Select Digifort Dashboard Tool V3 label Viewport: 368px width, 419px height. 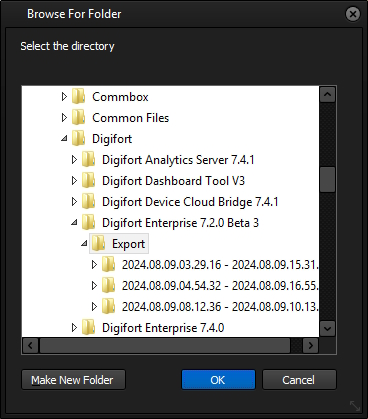click(x=173, y=181)
